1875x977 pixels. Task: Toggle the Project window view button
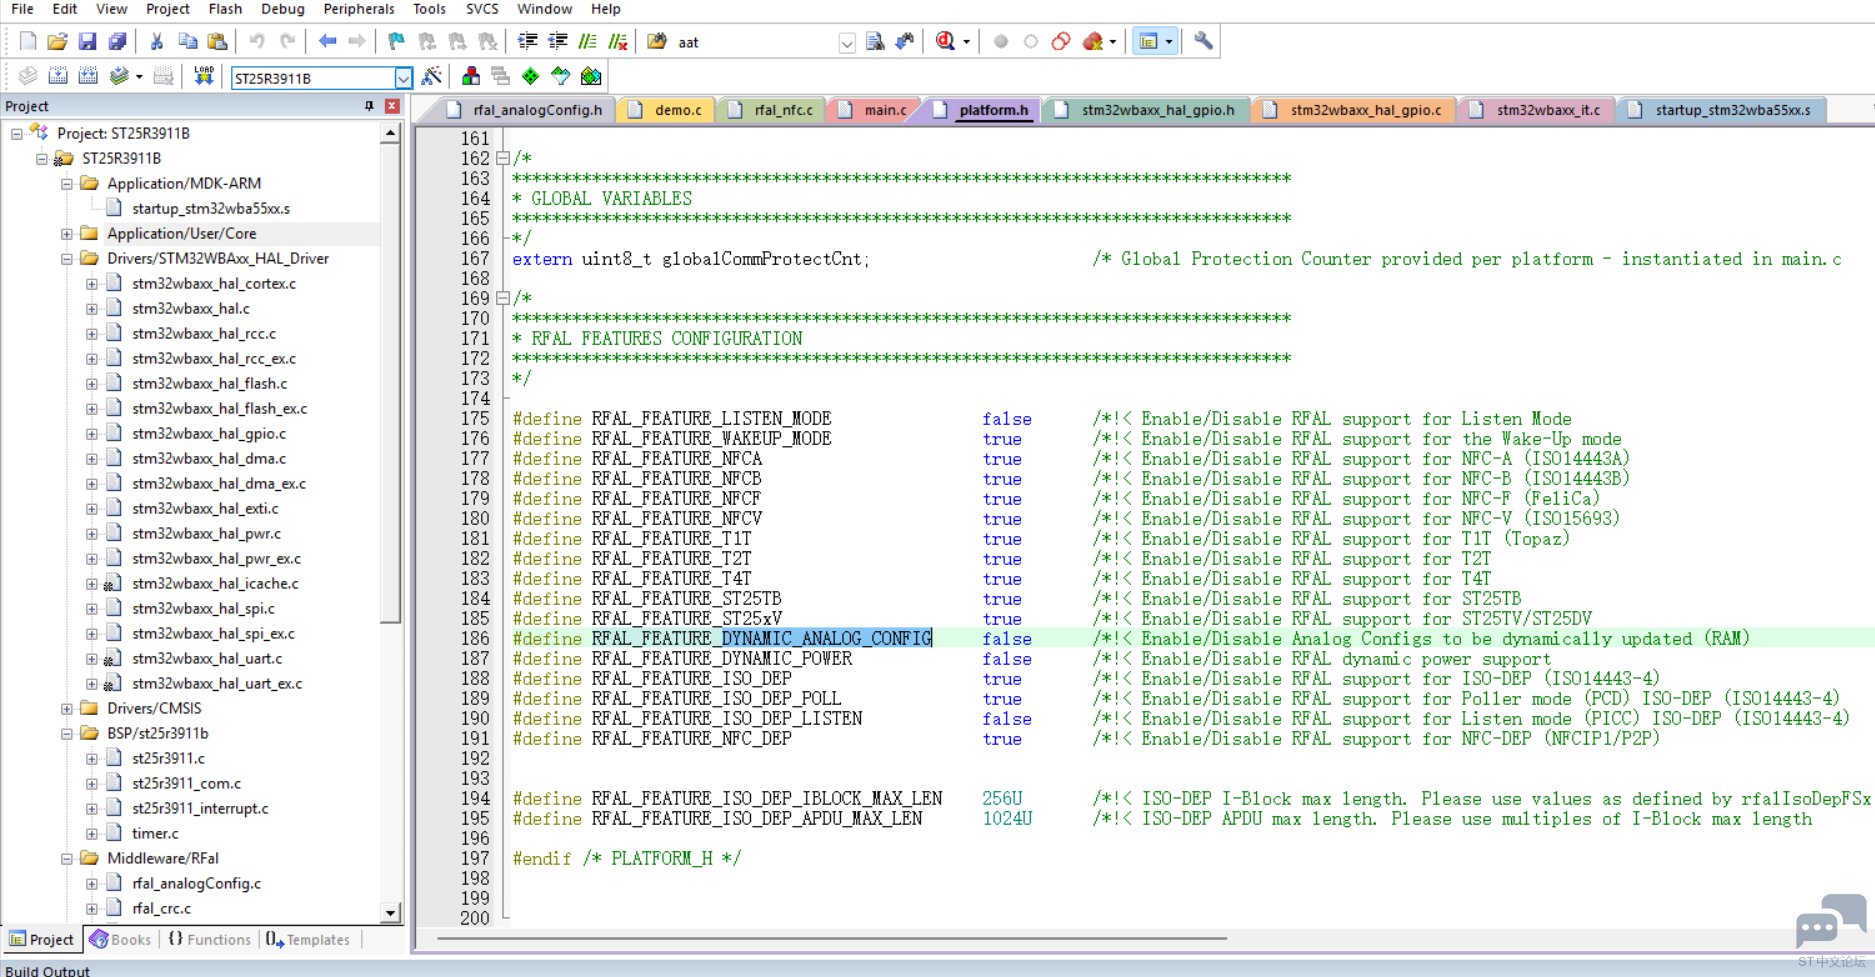[1149, 42]
